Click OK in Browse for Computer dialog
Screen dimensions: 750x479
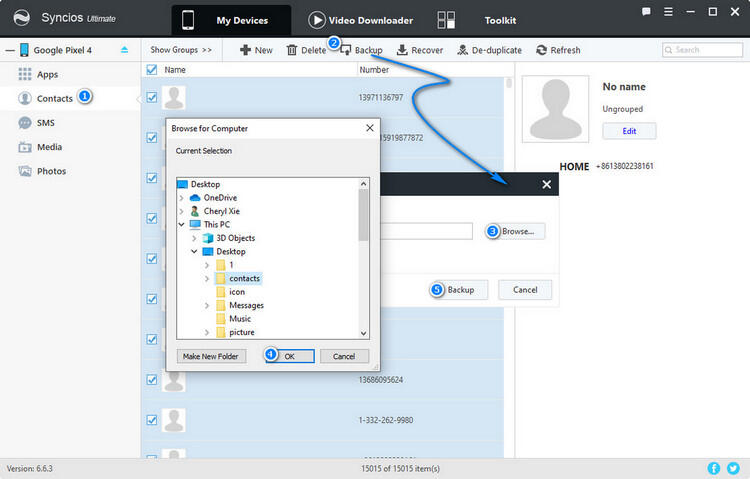point(289,356)
